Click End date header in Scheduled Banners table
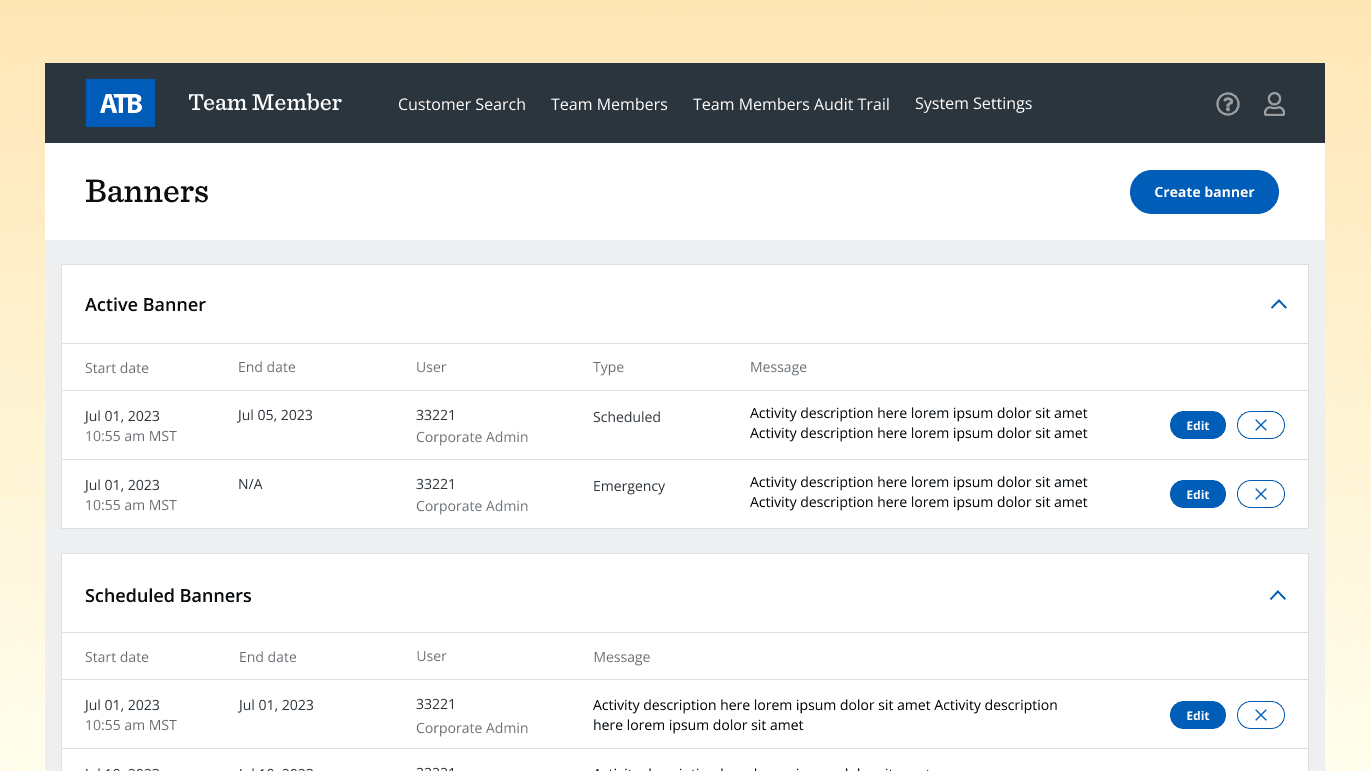This screenshot has width=1371, height=771. pos(268,657)
